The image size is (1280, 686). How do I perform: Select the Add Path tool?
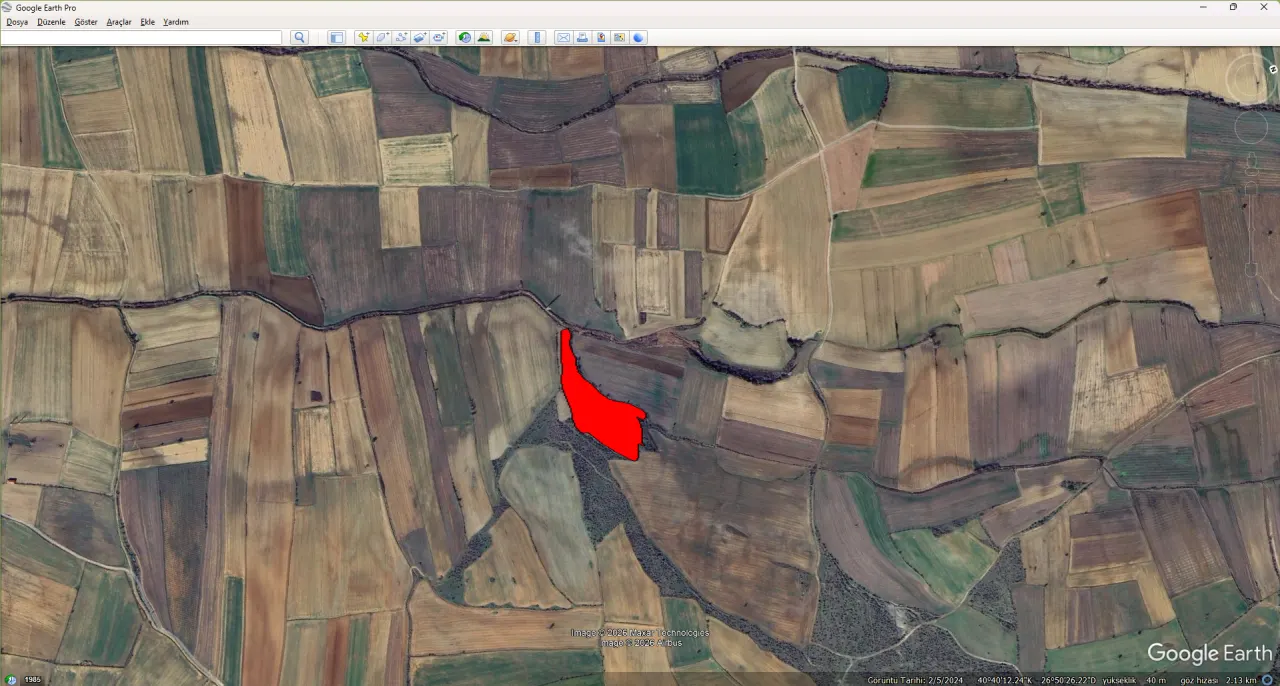401,38
